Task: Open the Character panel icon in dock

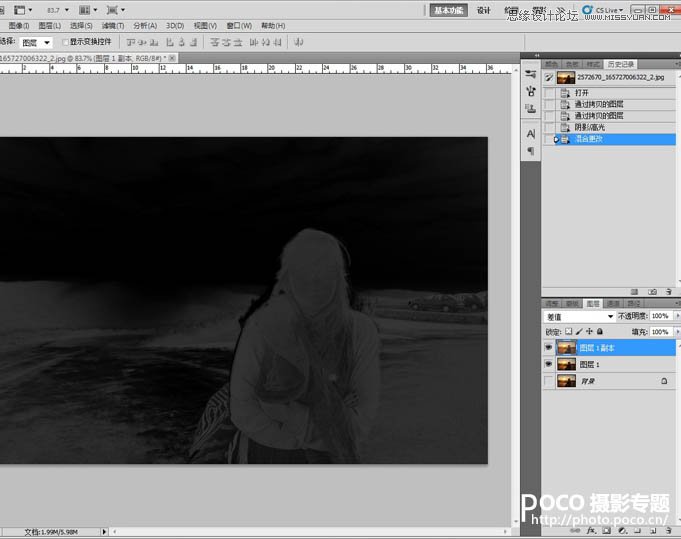Action: click(x=531, y=133)
